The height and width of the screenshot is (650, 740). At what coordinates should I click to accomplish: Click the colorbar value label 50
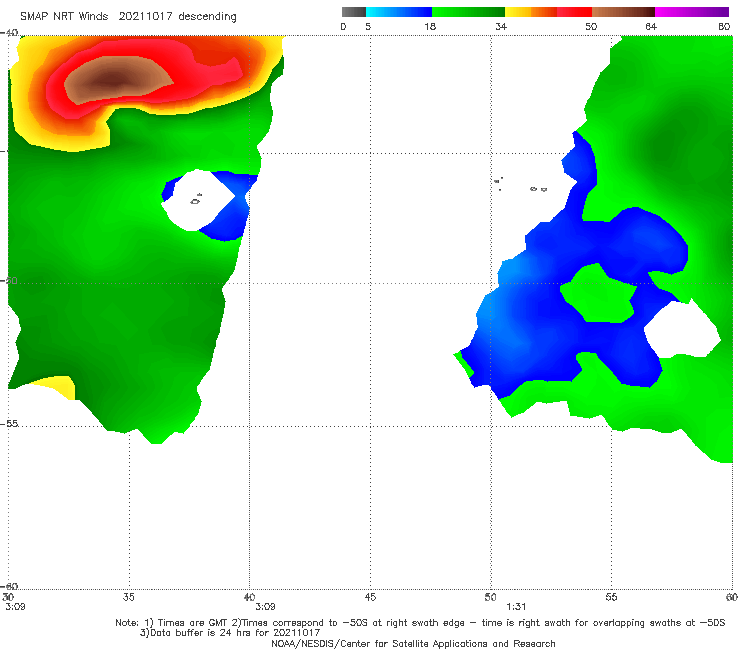[x=591, y=27]
